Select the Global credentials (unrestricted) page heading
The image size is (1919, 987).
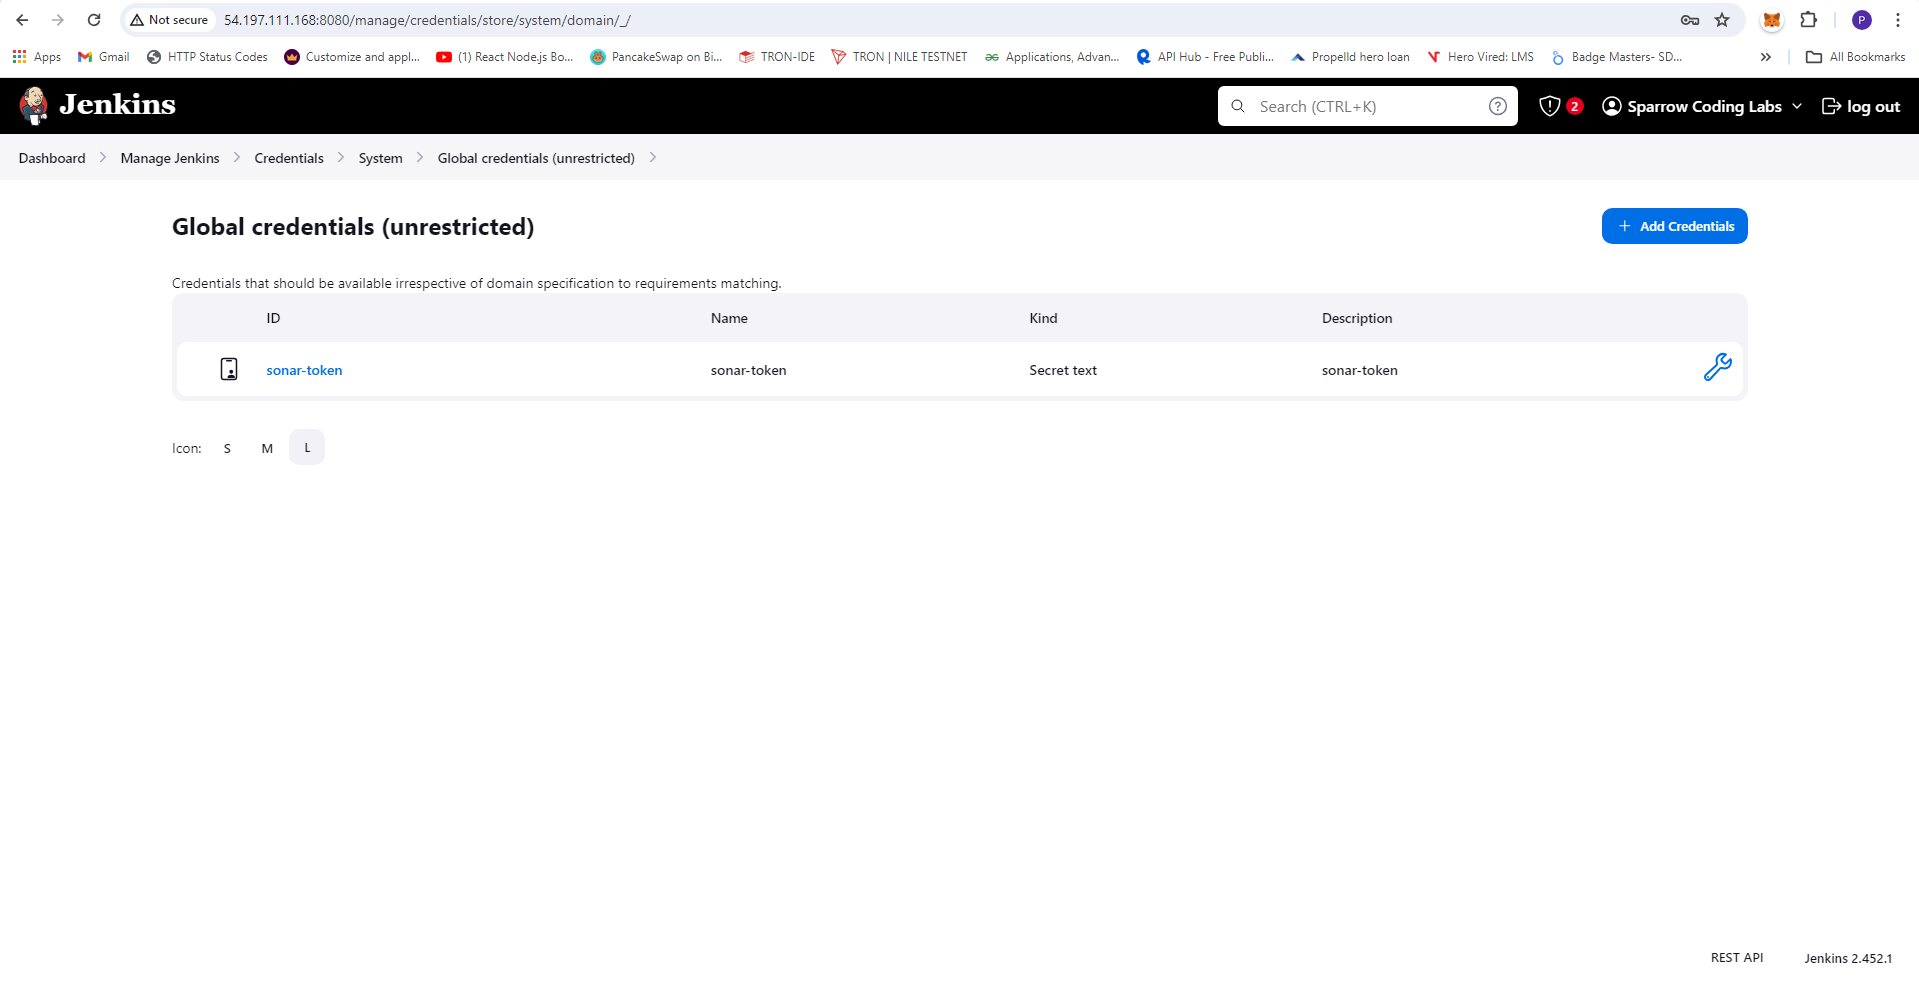point(353,227)
